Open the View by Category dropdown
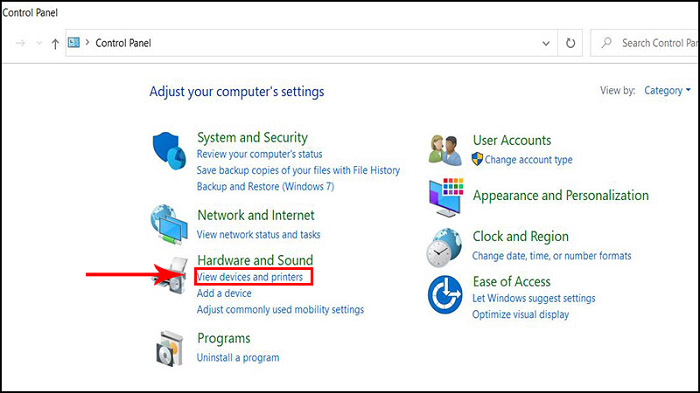Screen dimensions: 700x393 point(667,91)
